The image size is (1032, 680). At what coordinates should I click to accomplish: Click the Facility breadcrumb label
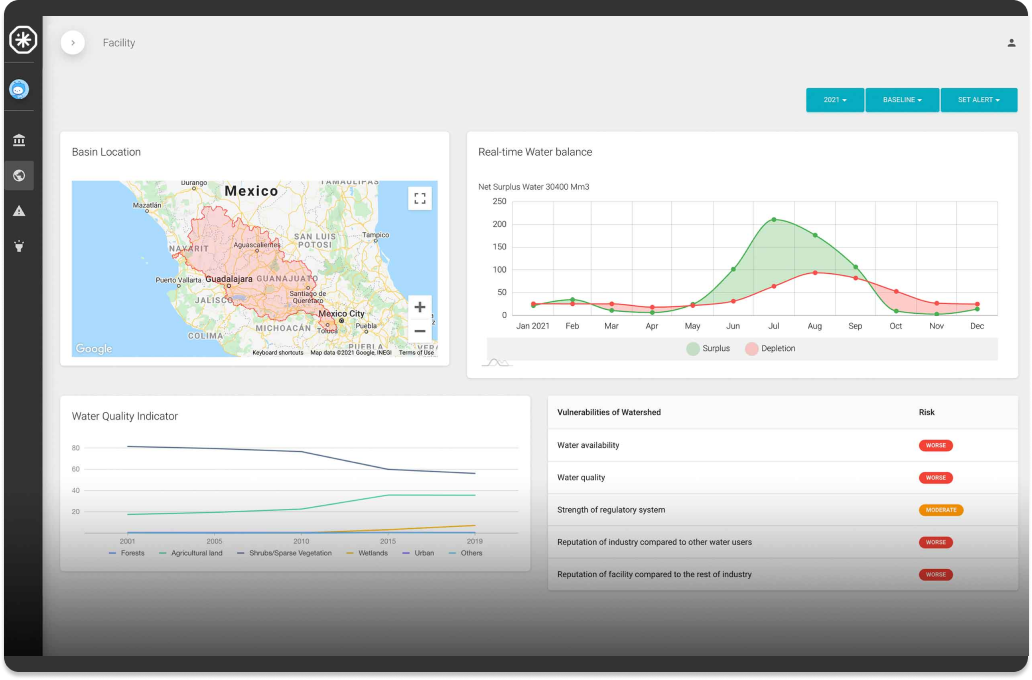[119, 43]
